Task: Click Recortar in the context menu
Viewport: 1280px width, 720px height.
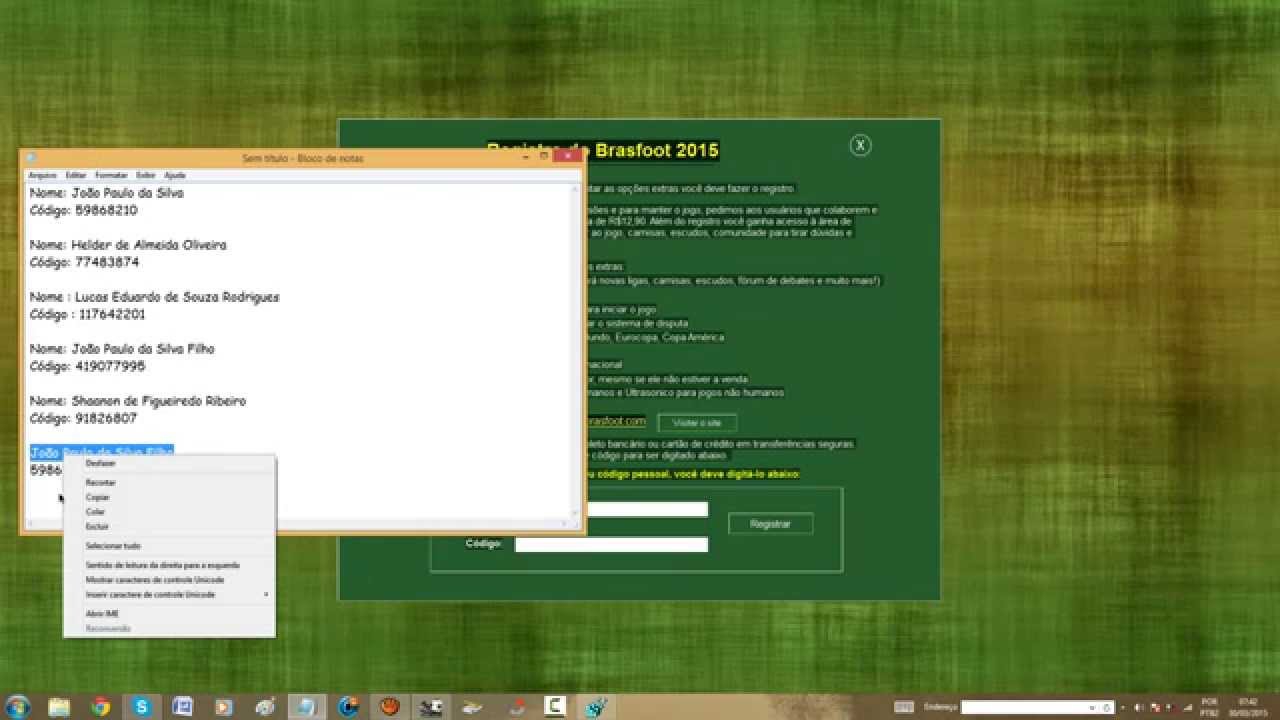Action: pyautogui.click(x=100, y=483)
